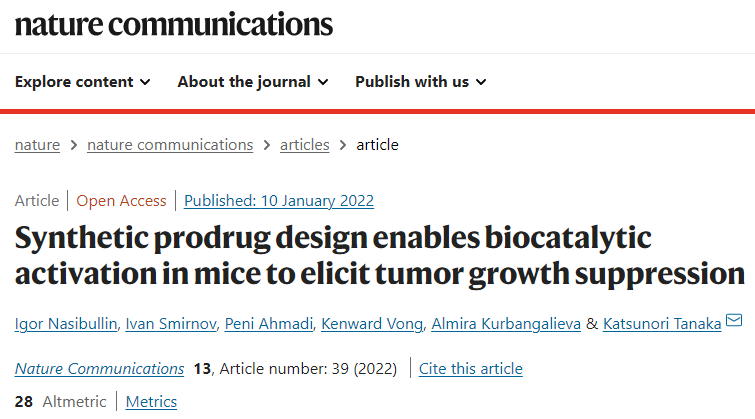The image size is (755, 419).
Task: Expand the Publish with us menu
Action: point(420,82)
